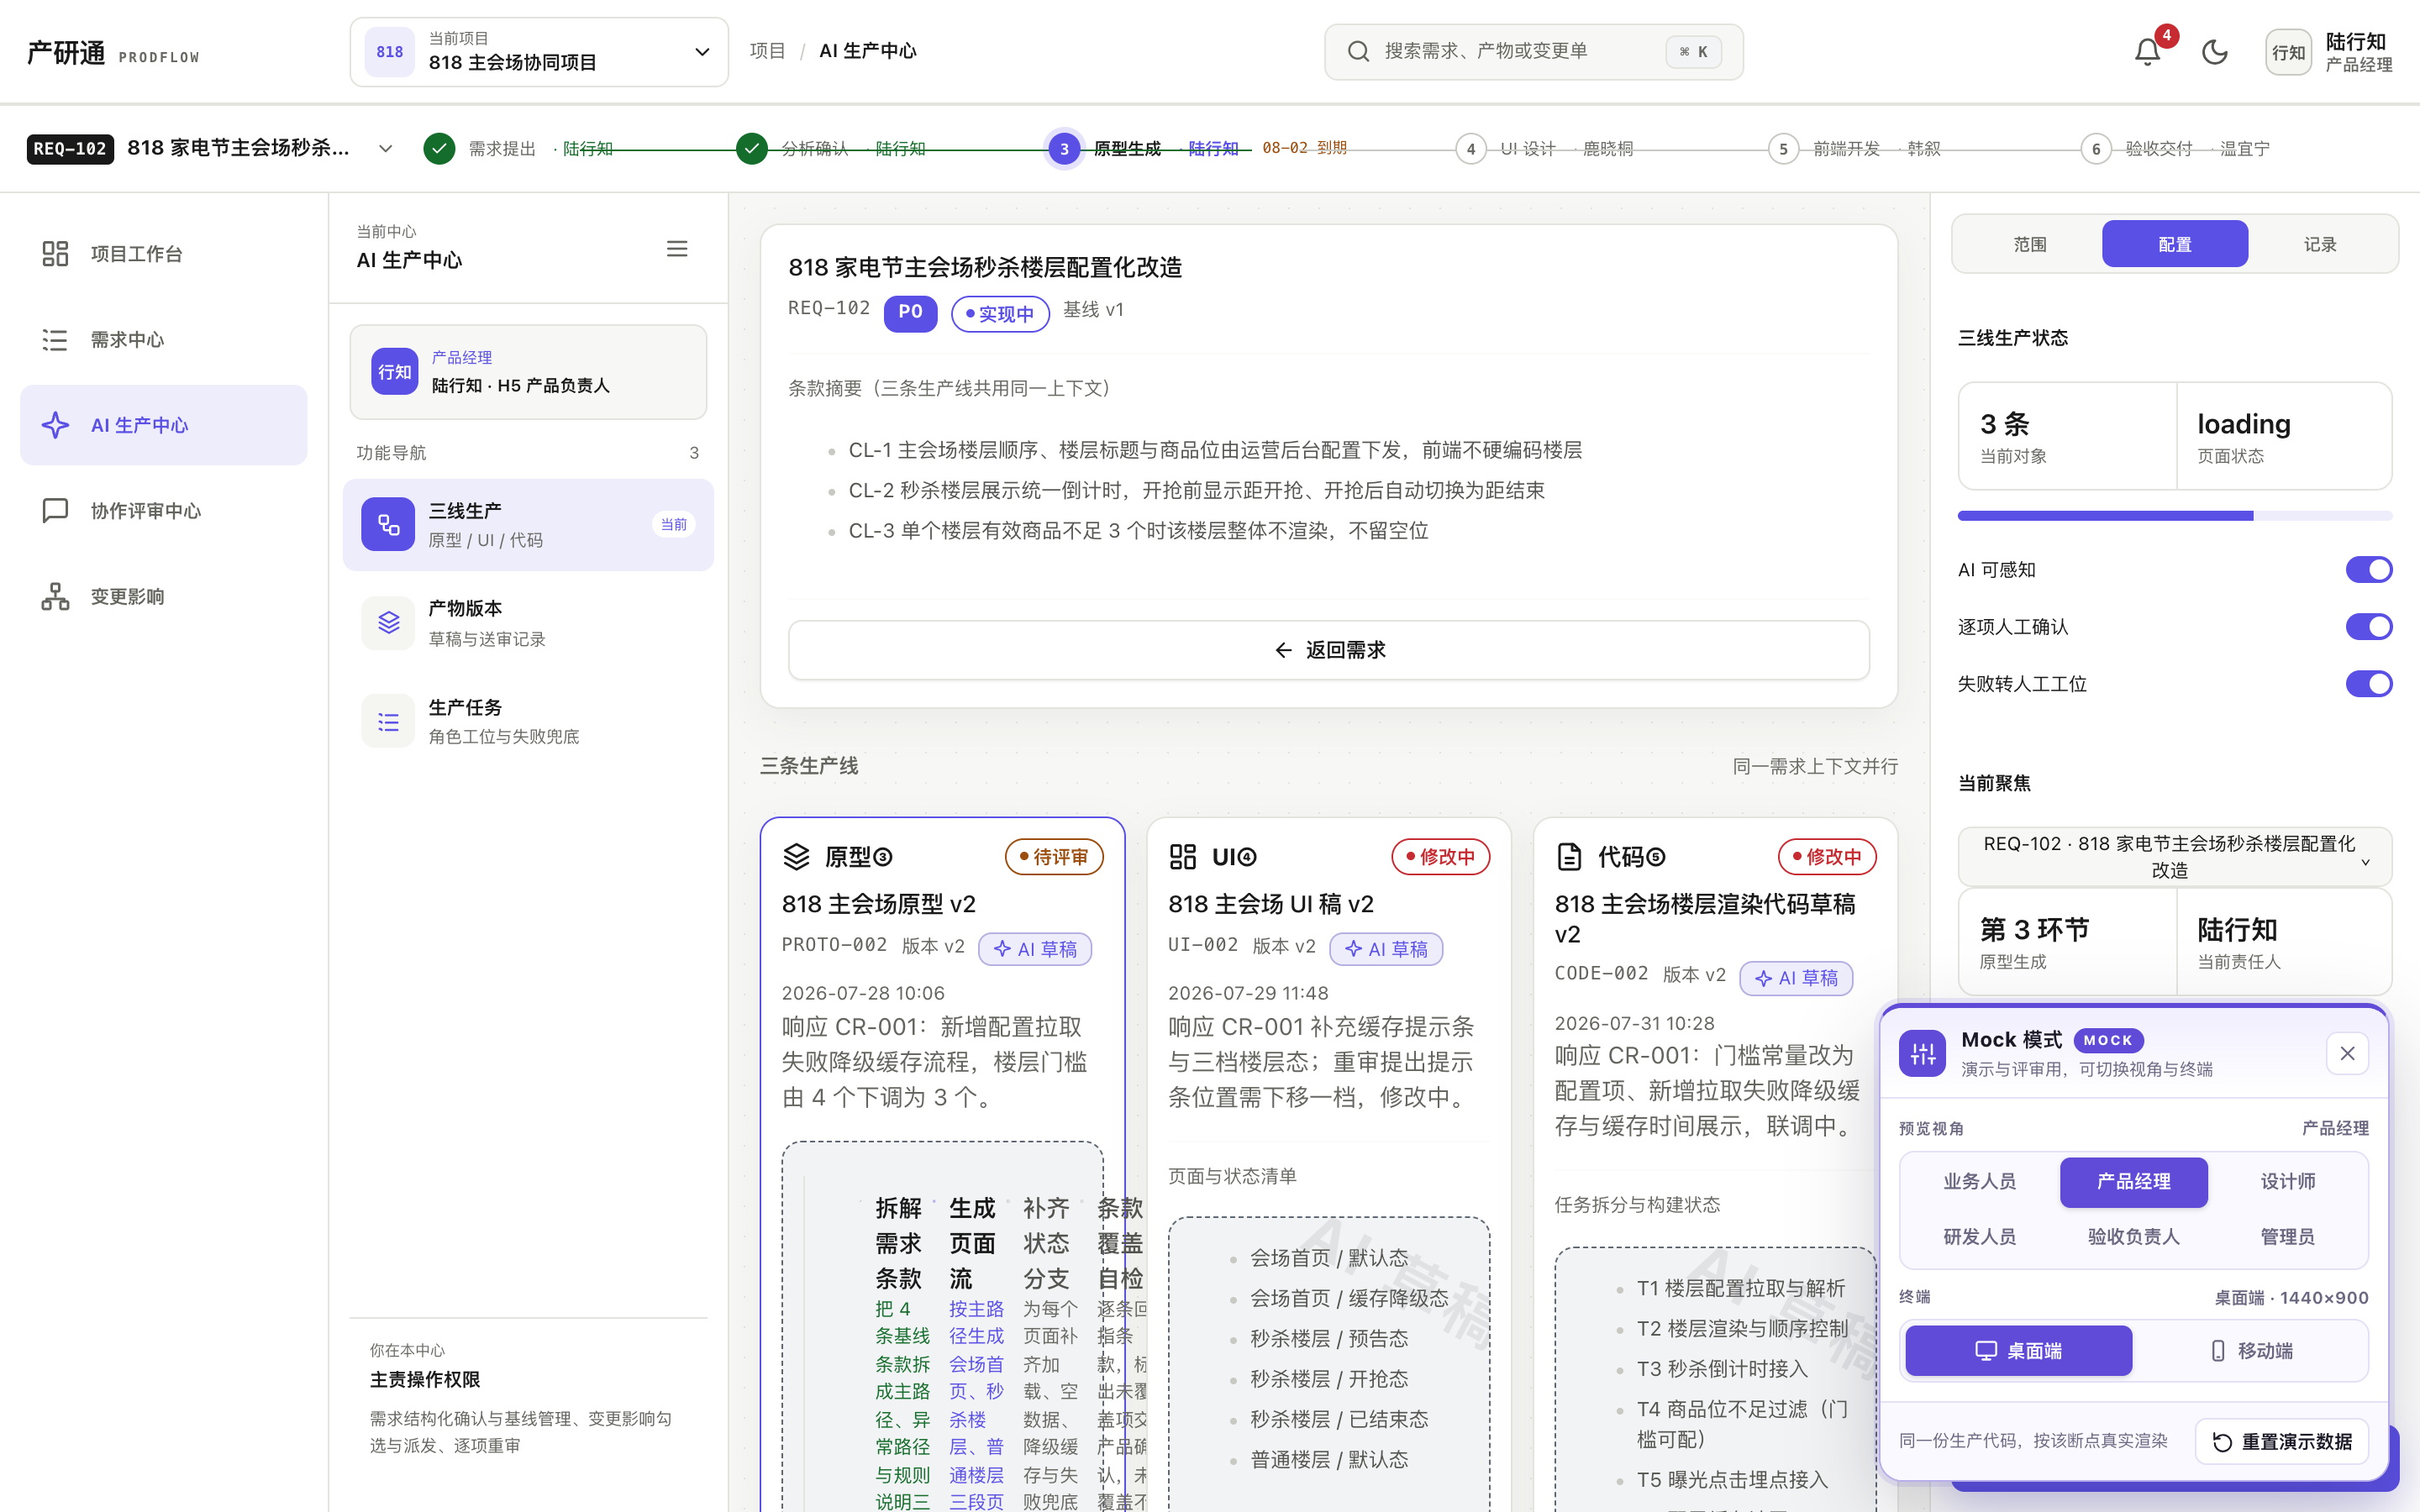The height and width of the screenshot is (1512, 2420).
Task: Expand the REQ-102 requirement chevron
Action: 385,149
